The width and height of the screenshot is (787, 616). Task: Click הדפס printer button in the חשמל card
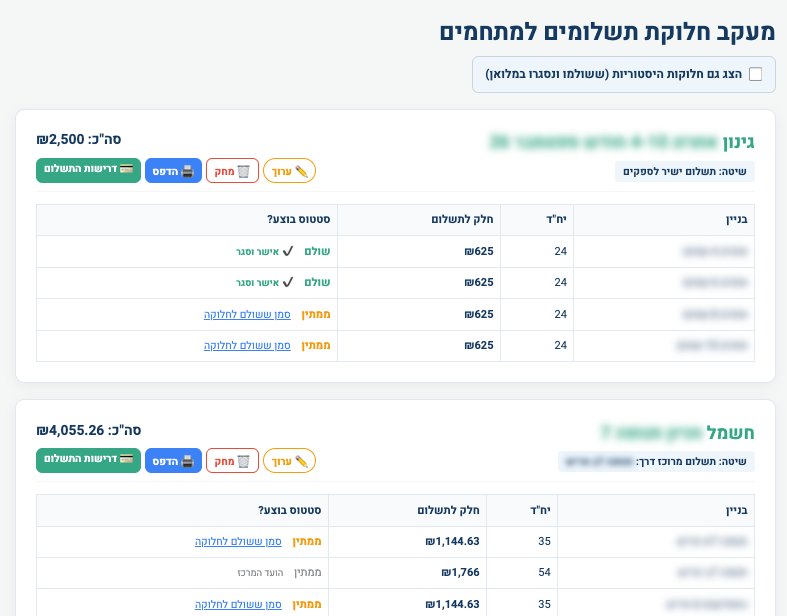pyautogui.click(x=173, y=461)
